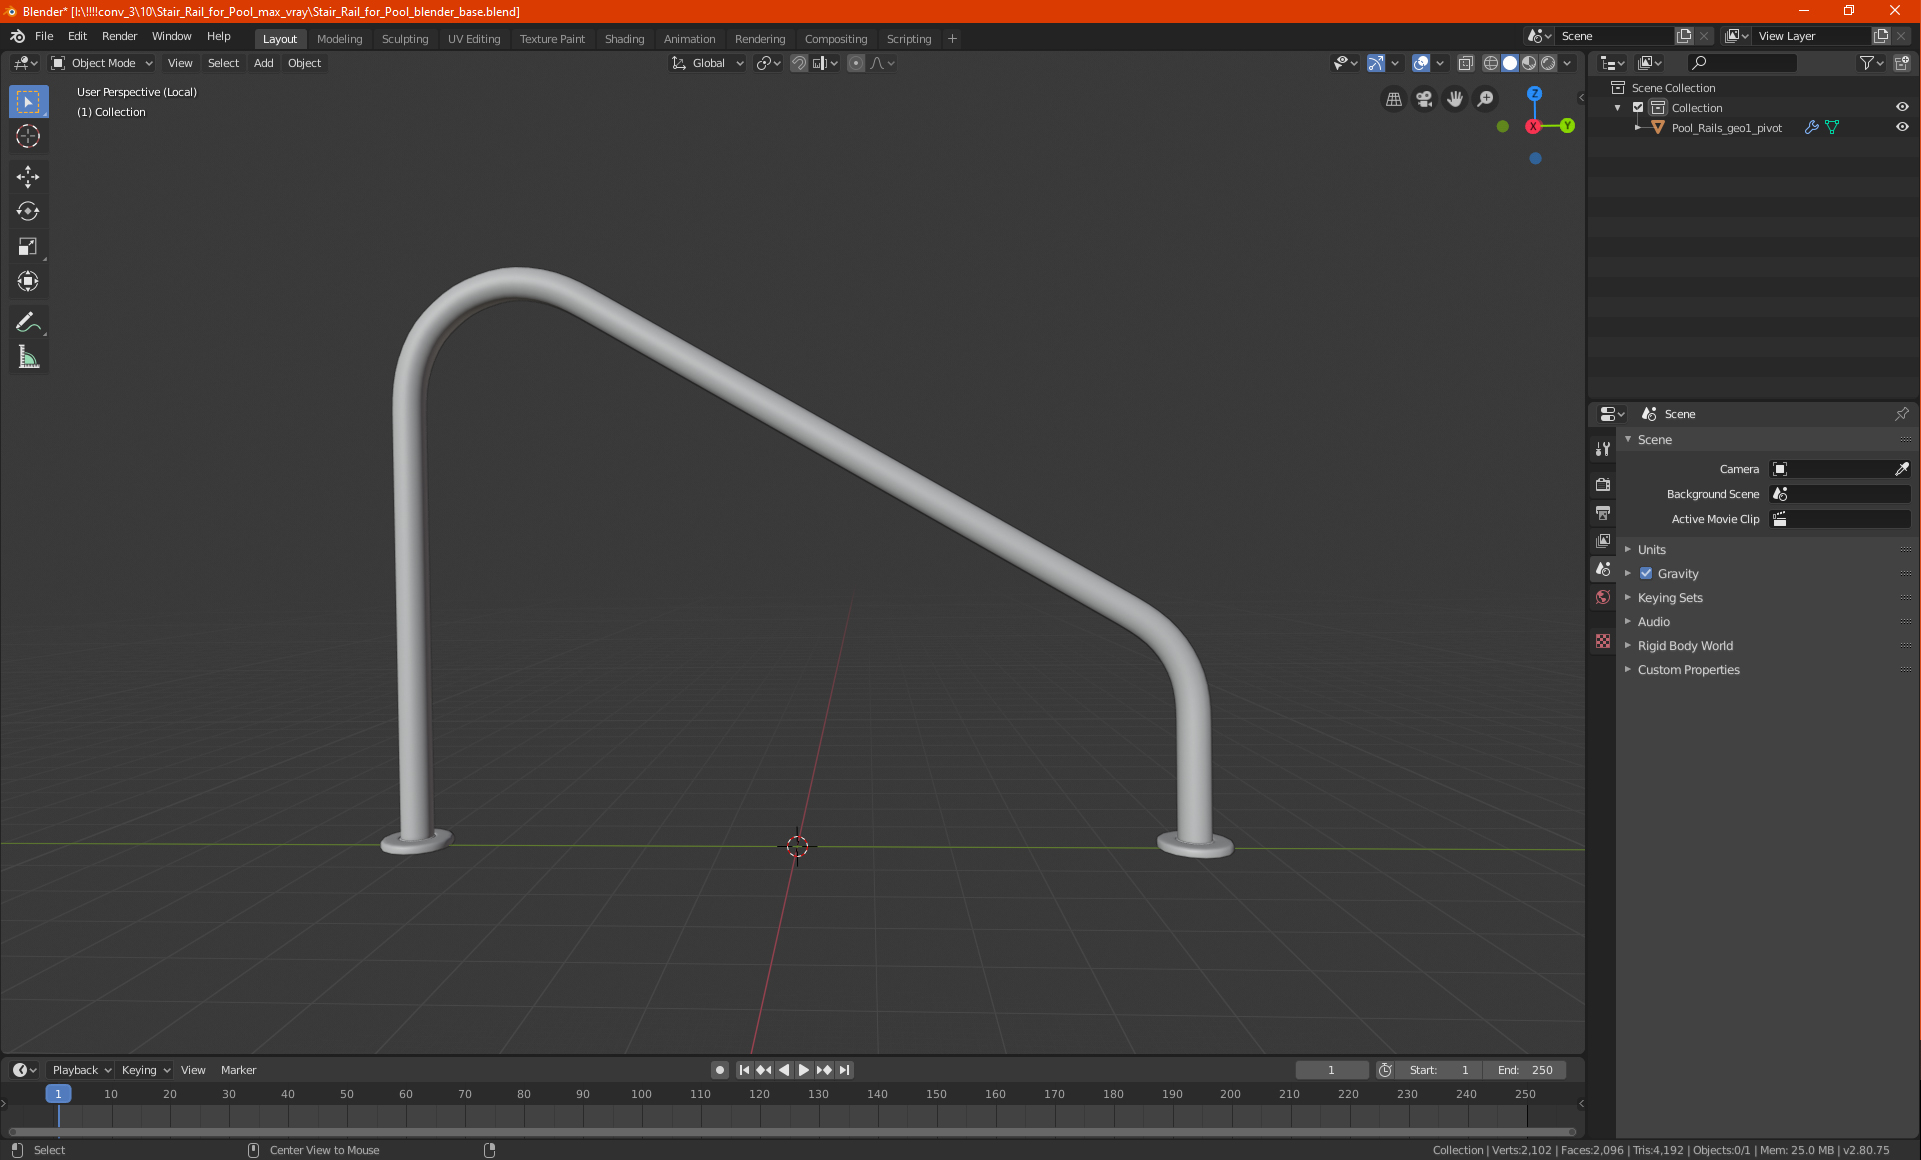The image size is (1921, 1160).
Task: Expand the Units panel
Action: pos(1651,550)
